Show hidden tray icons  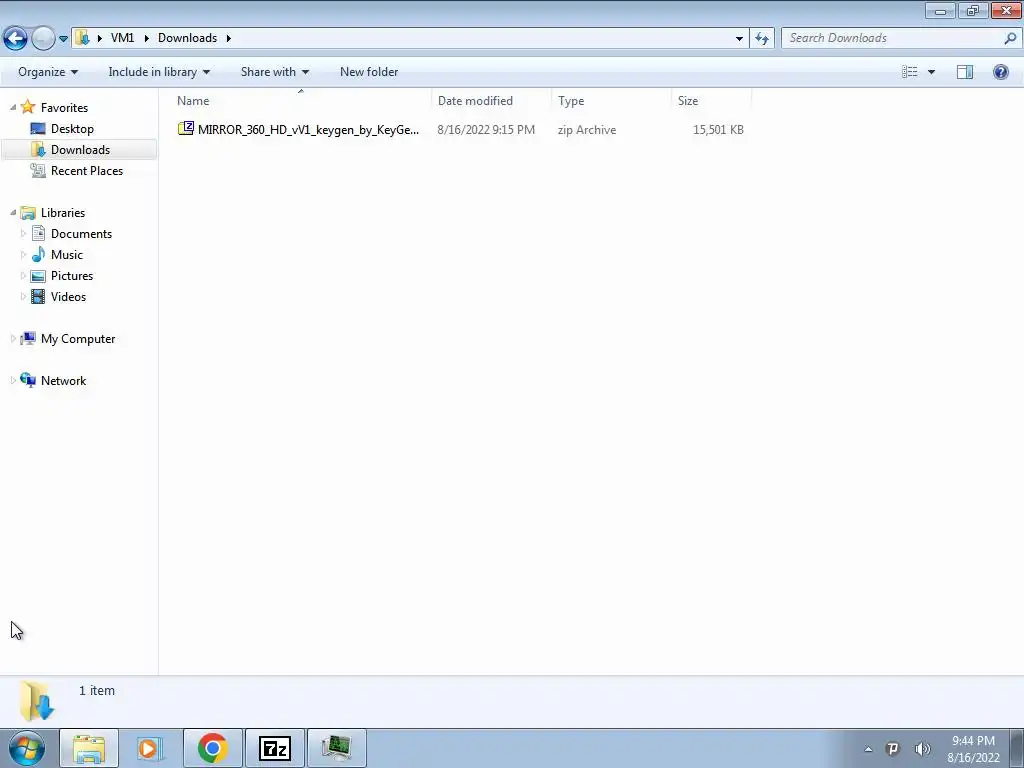click(x=868, y=749)
